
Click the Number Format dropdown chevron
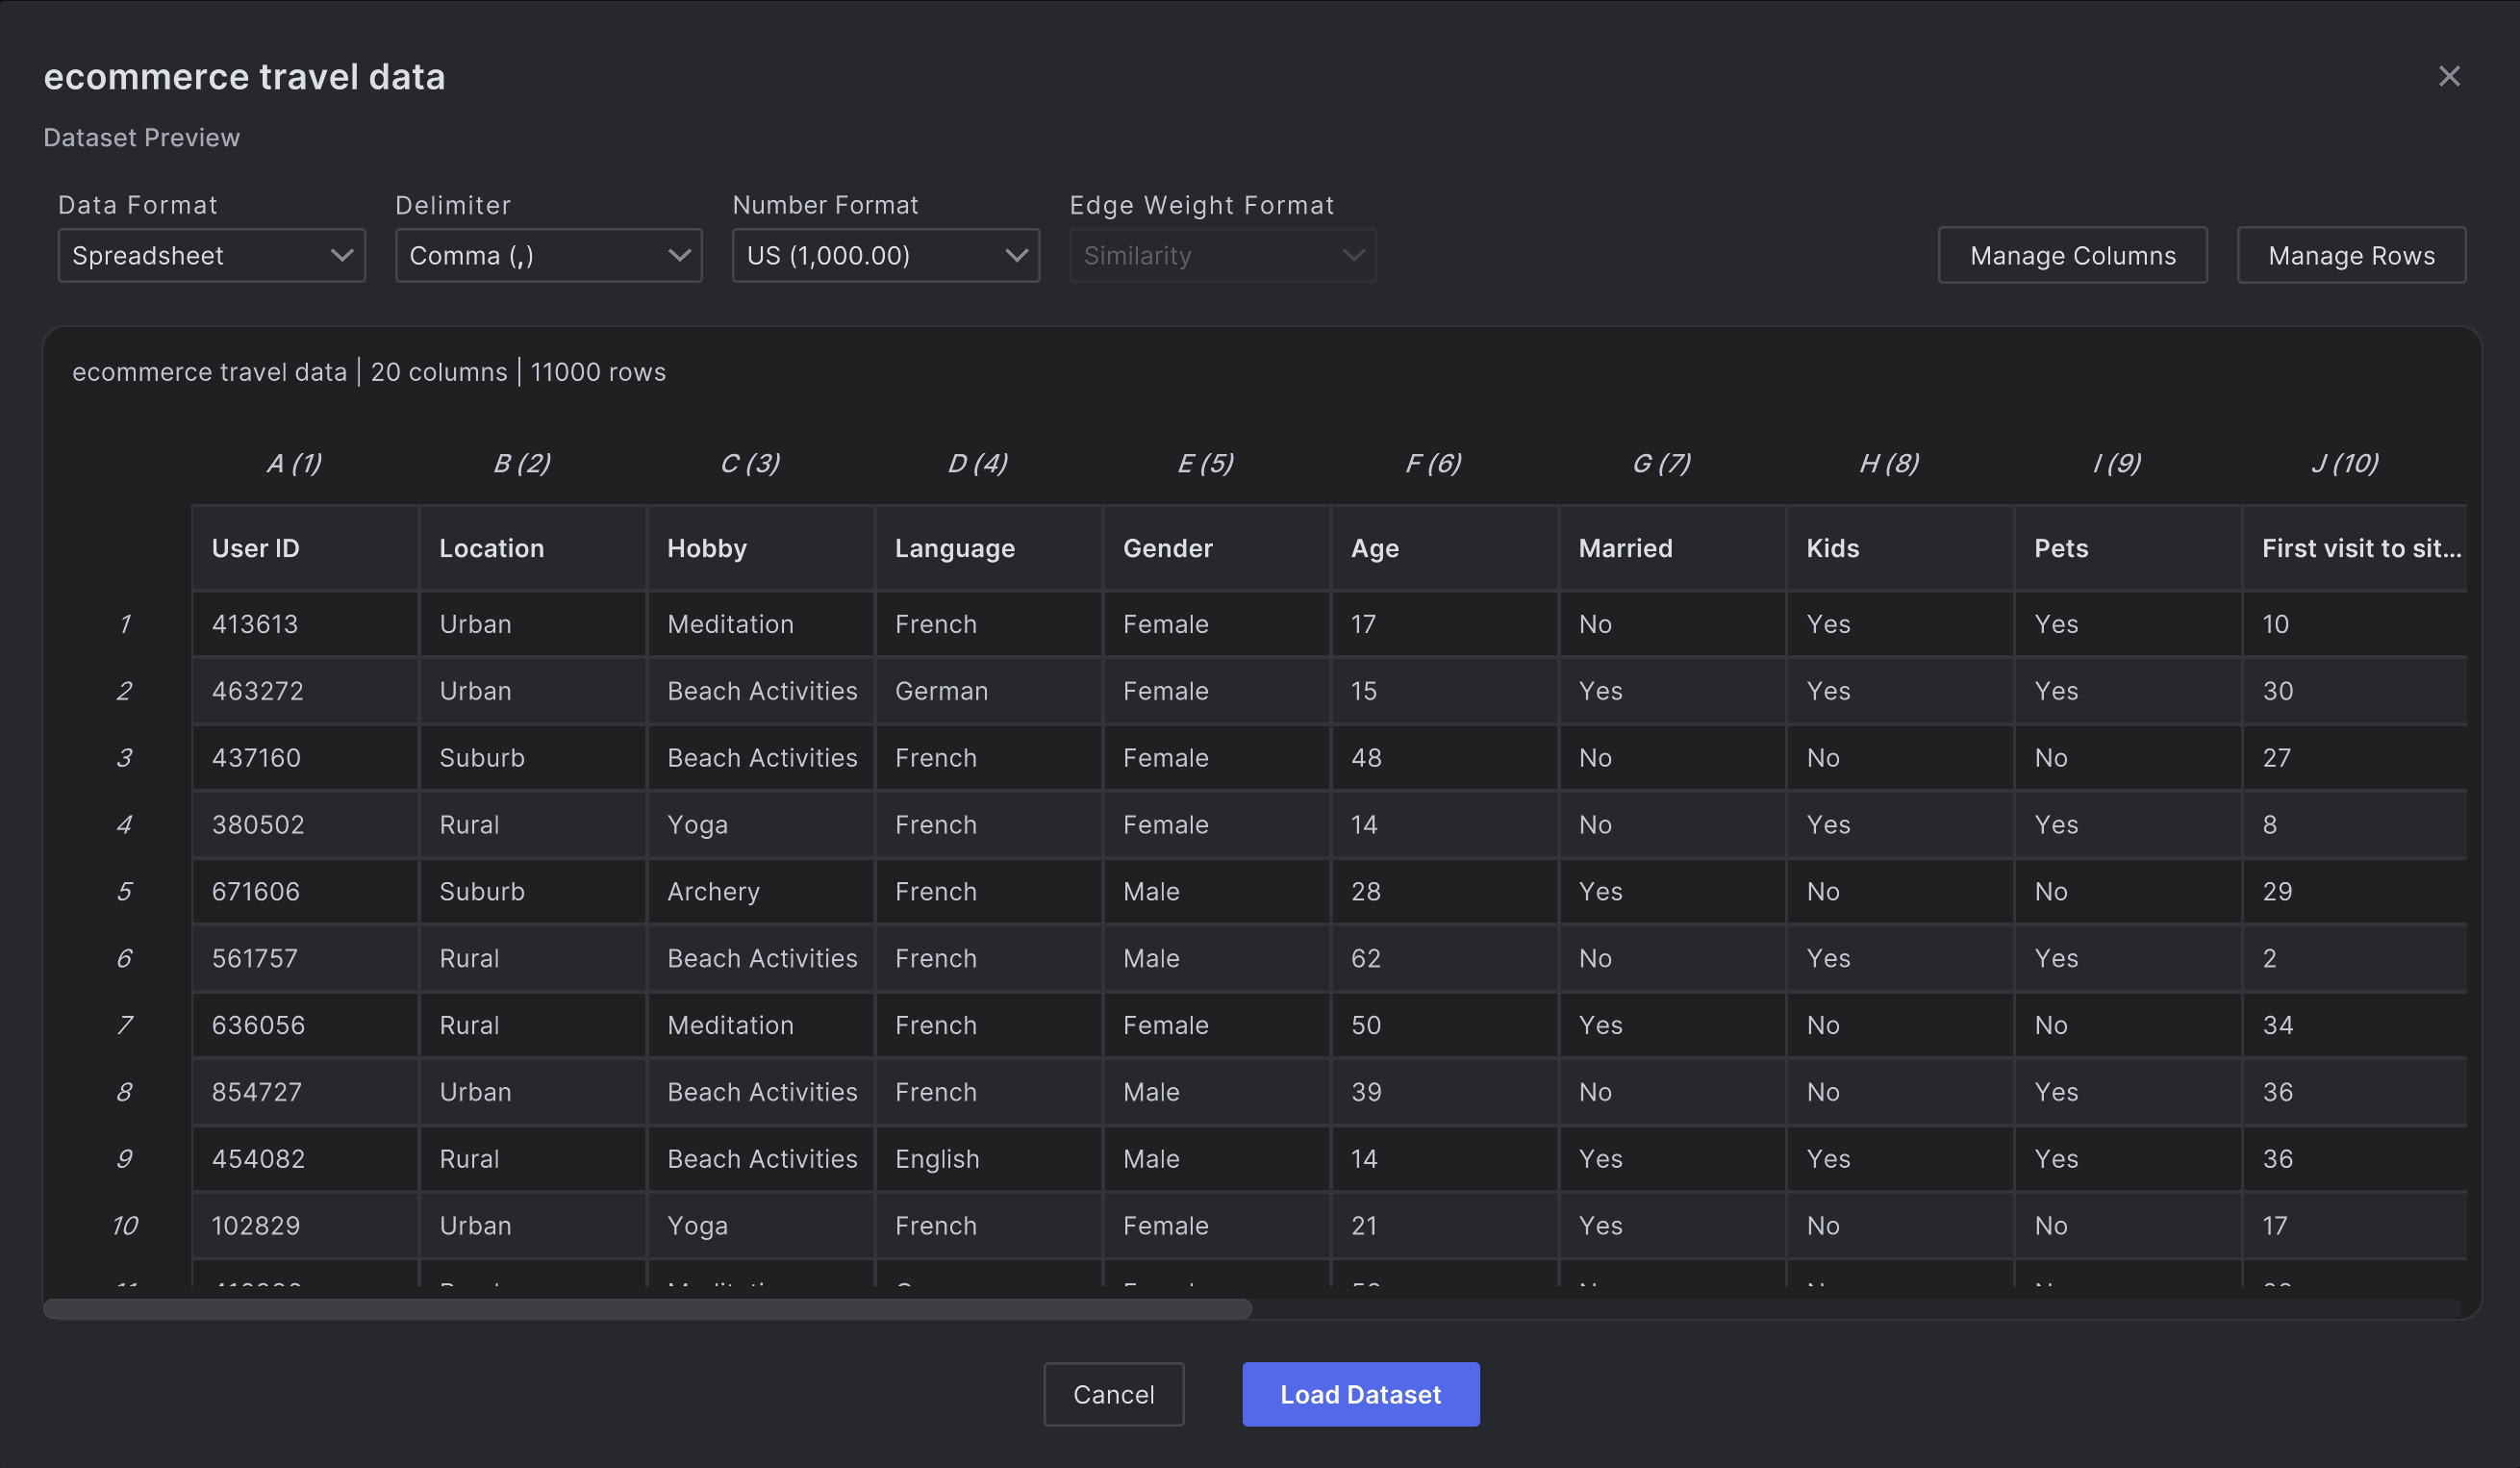1018,255
